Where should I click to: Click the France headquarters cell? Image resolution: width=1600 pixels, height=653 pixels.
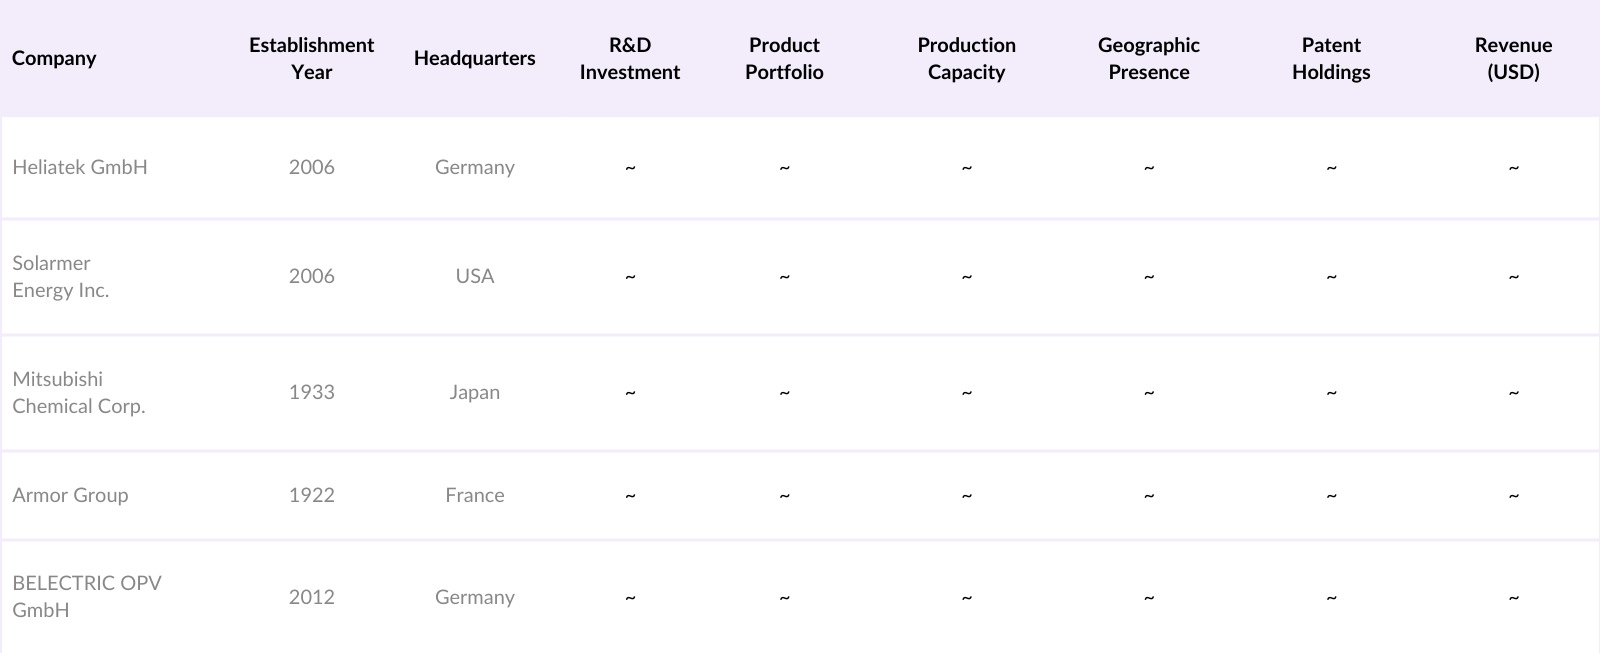coord(474,495)
